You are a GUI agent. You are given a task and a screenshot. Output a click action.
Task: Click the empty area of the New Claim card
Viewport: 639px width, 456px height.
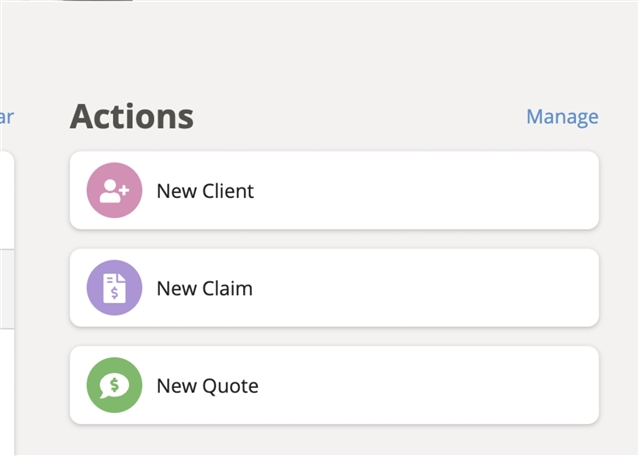click(426, 288)
